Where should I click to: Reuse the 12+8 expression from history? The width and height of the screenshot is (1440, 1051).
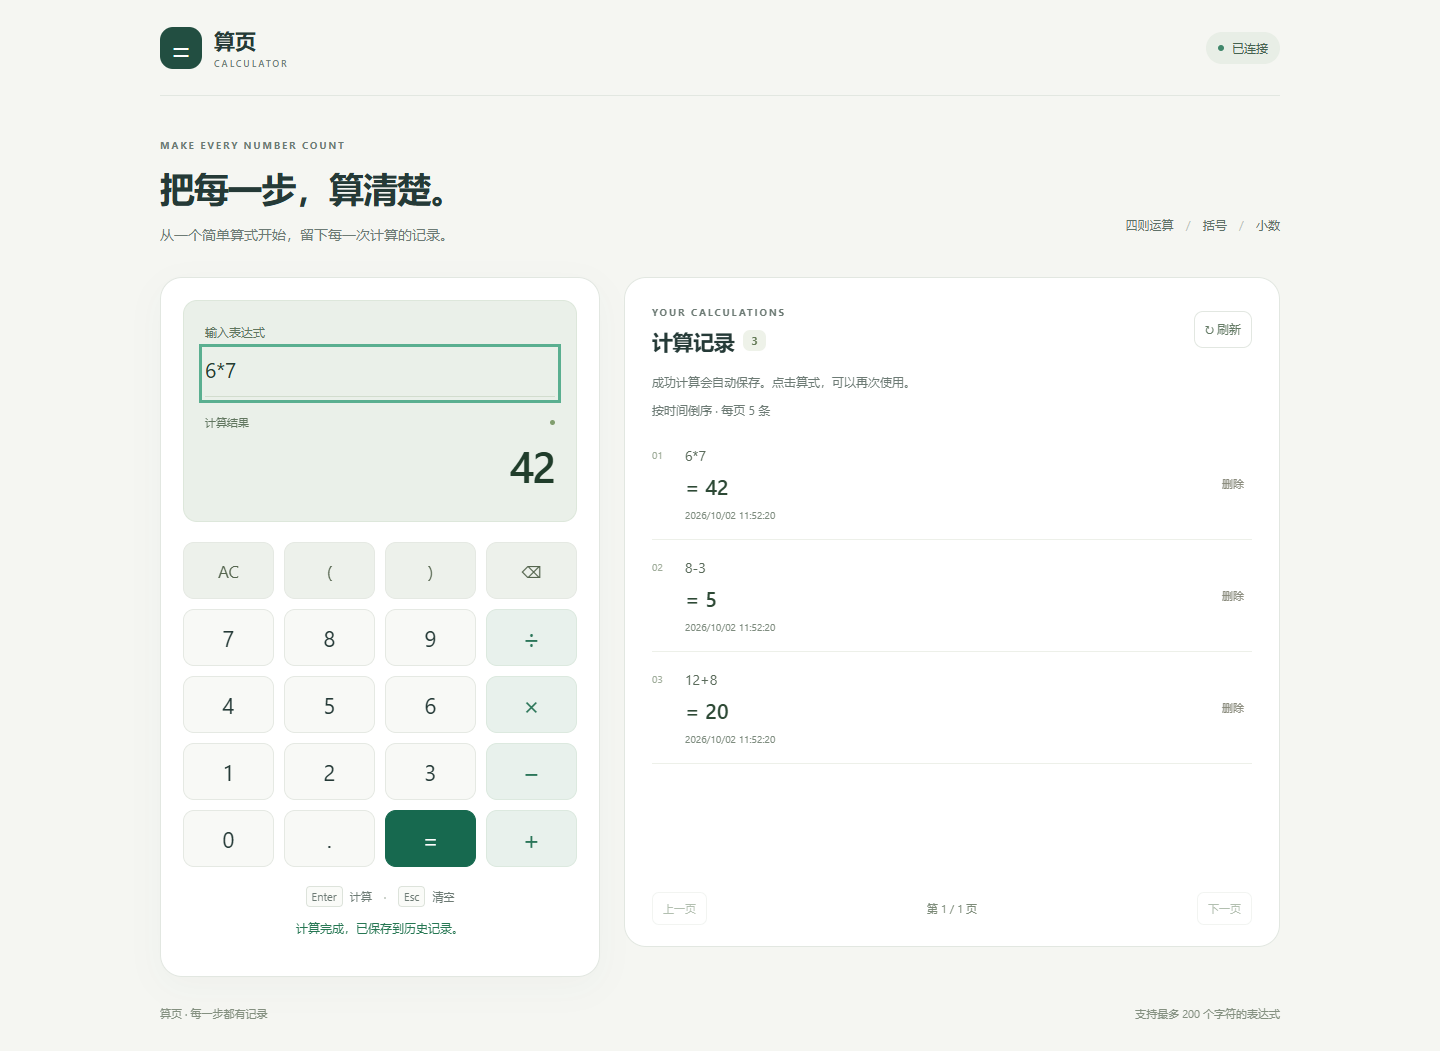(x=701, y=680)
